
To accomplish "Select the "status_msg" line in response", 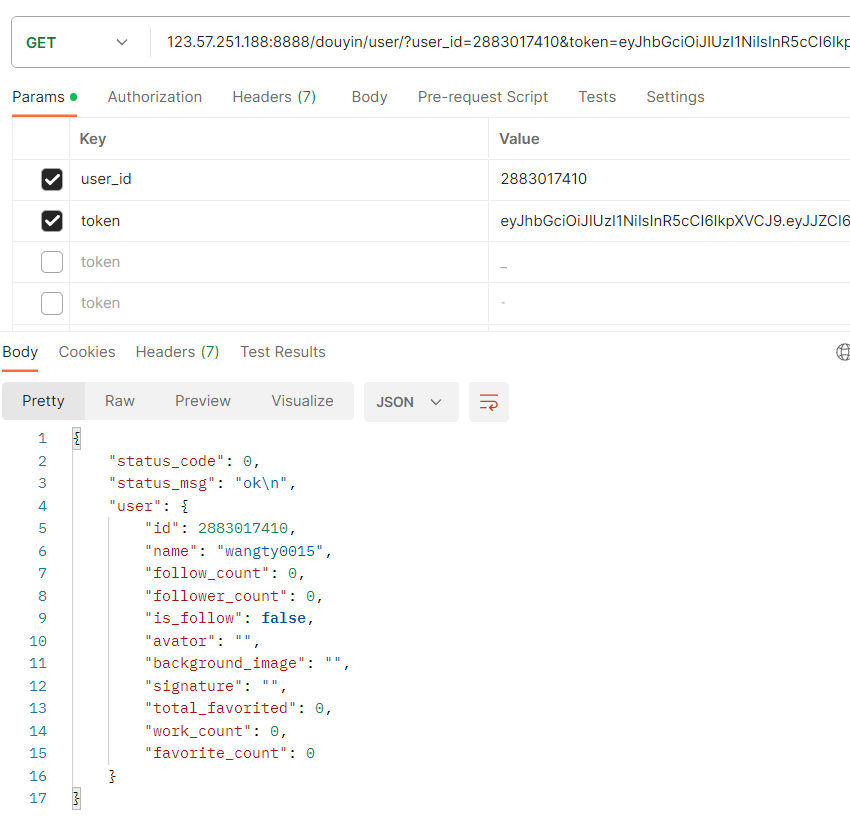I will click(x=203, y=484).
